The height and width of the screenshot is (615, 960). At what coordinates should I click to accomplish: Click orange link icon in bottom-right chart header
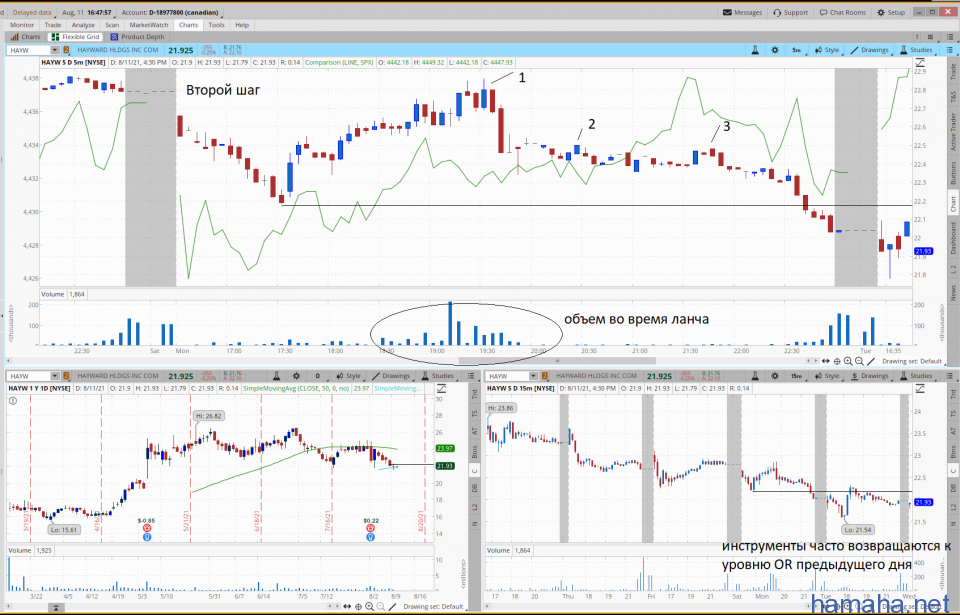[x=544, y=376]
